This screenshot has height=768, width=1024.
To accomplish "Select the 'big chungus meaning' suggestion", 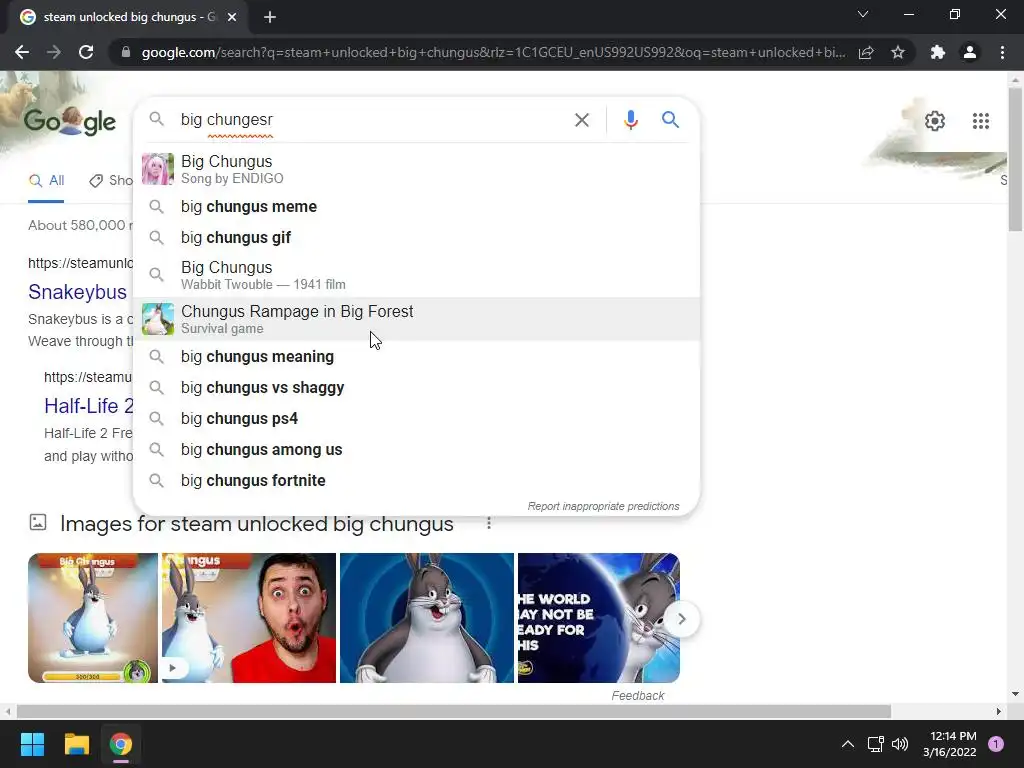I will click(416, 357).
